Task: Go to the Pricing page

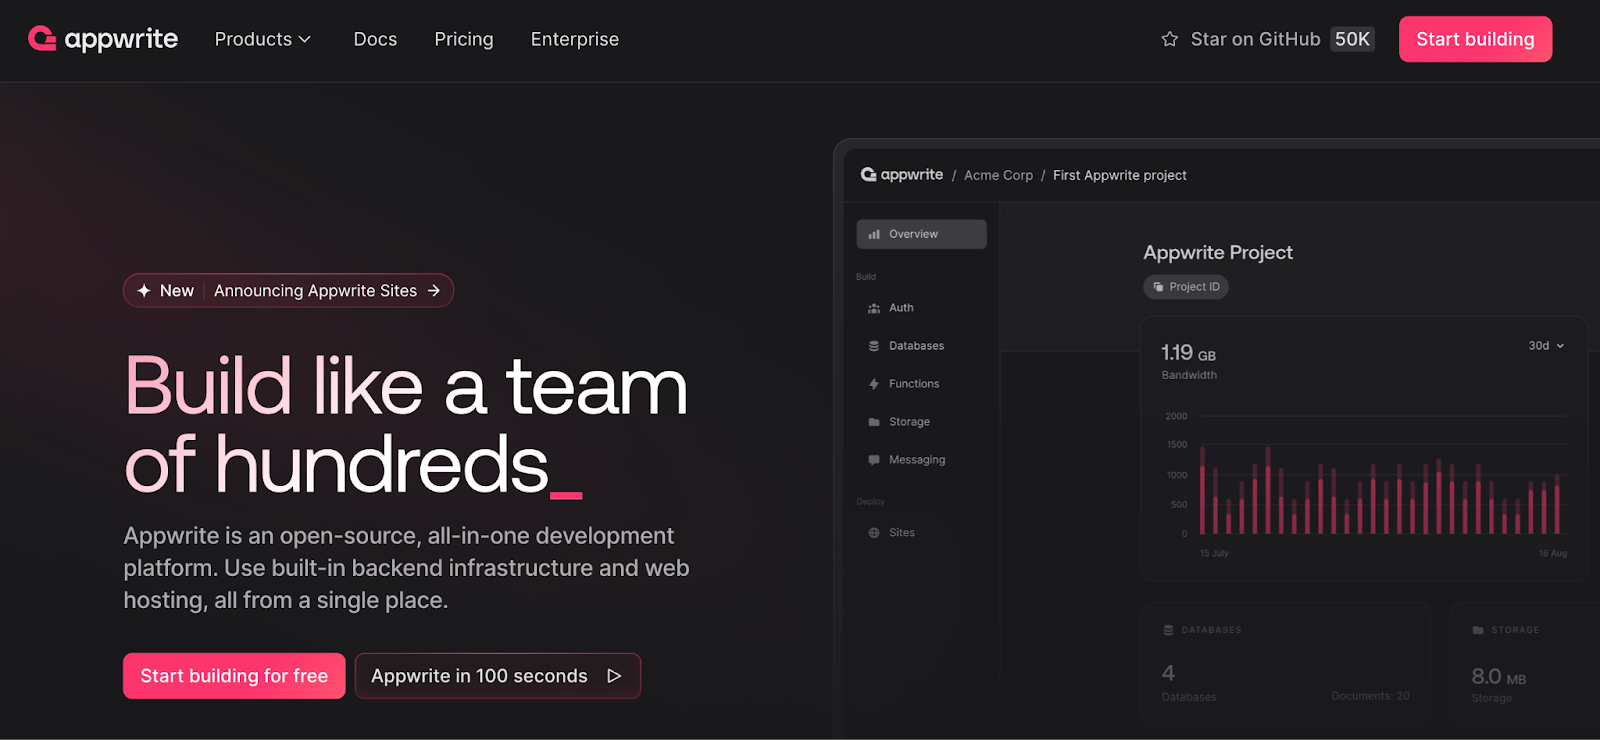Action: (x=464, y=39)
